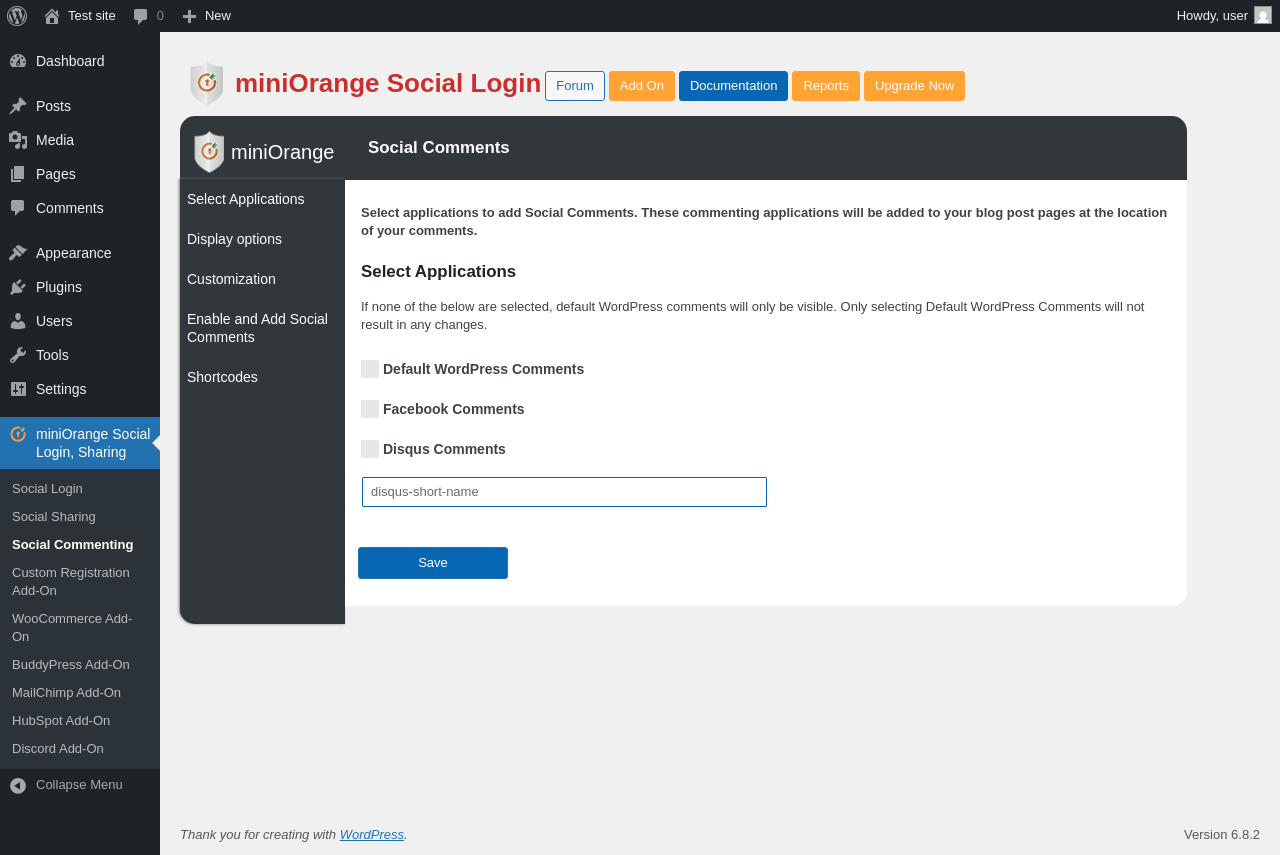Click the plus New icon

click(x=189, y=16)
